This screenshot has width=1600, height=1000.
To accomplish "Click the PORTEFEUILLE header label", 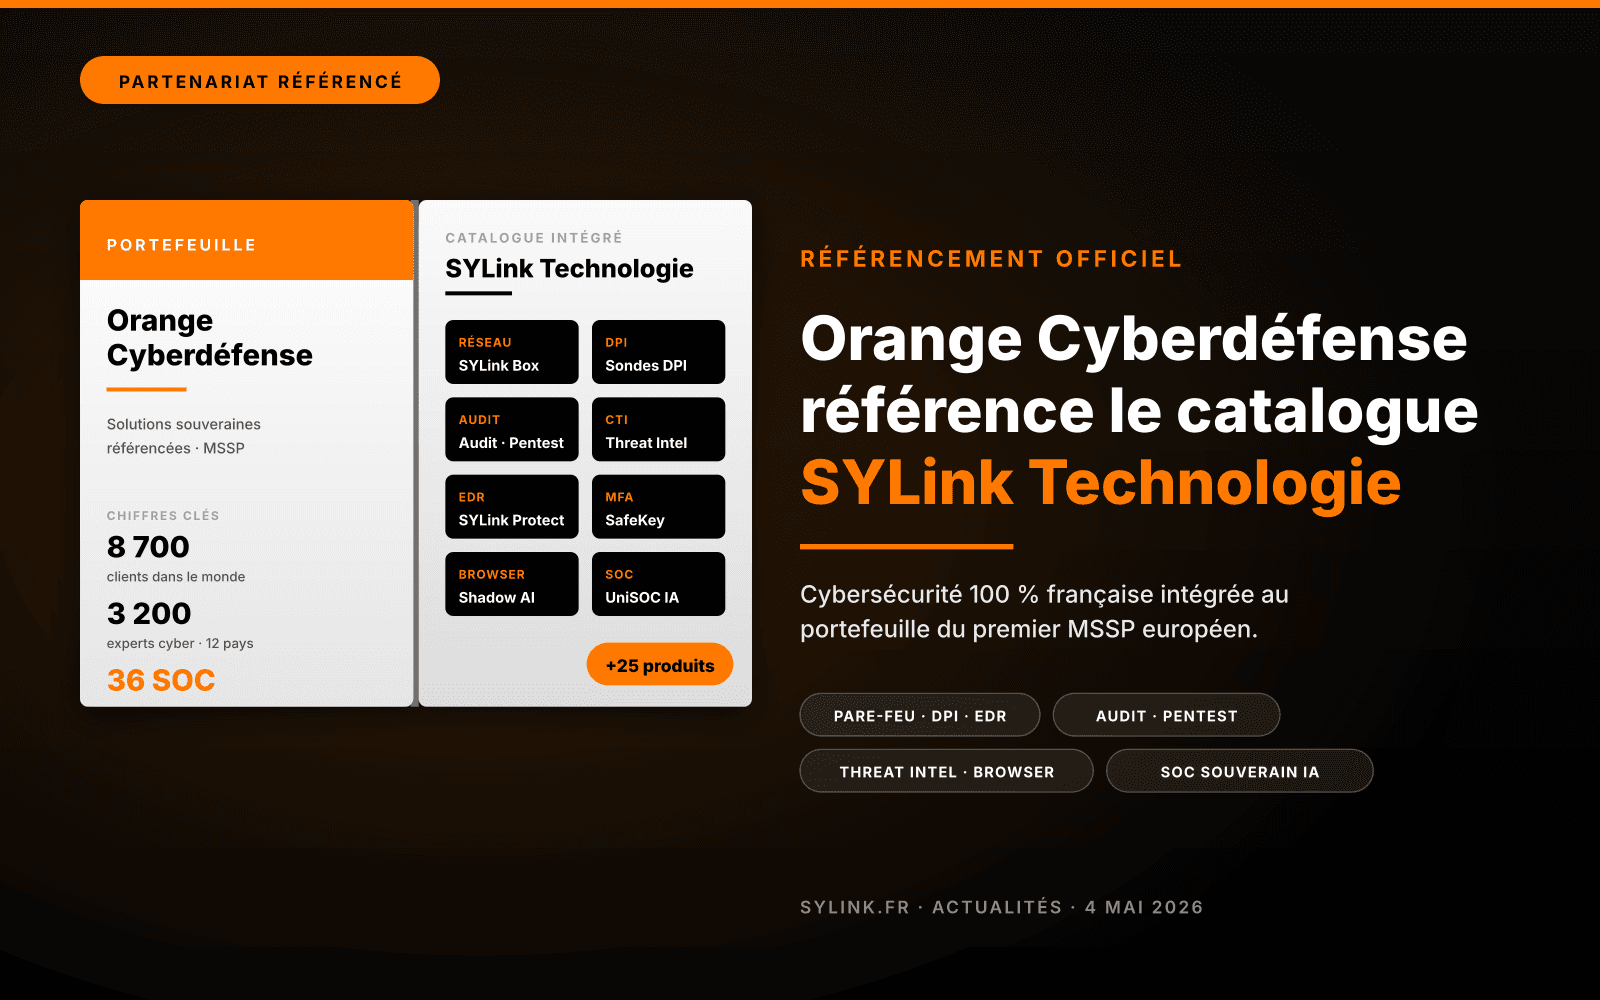I will click(x=182, y=245).
